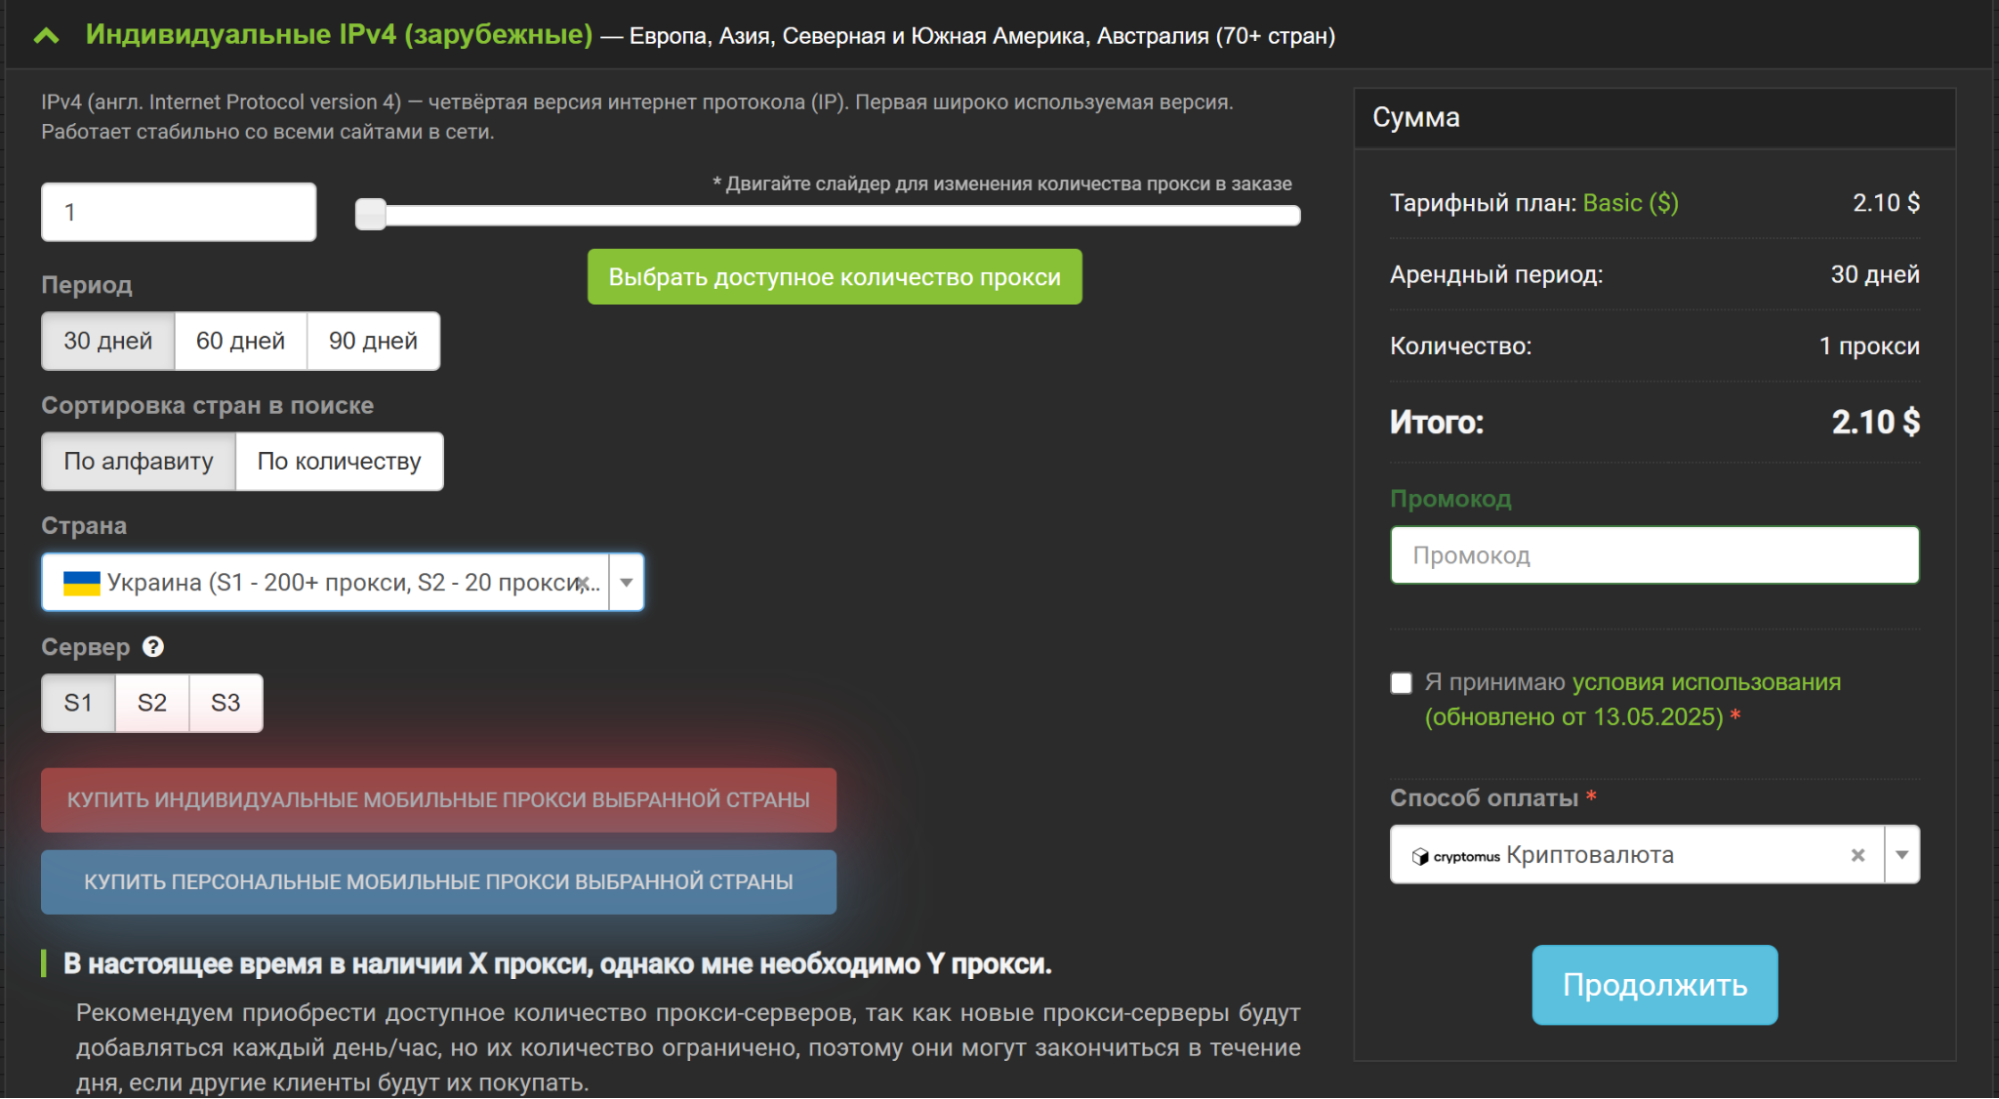Click the proxy quantity slider handle
The image size is (1999, 1099).
(x=371, y=214)
